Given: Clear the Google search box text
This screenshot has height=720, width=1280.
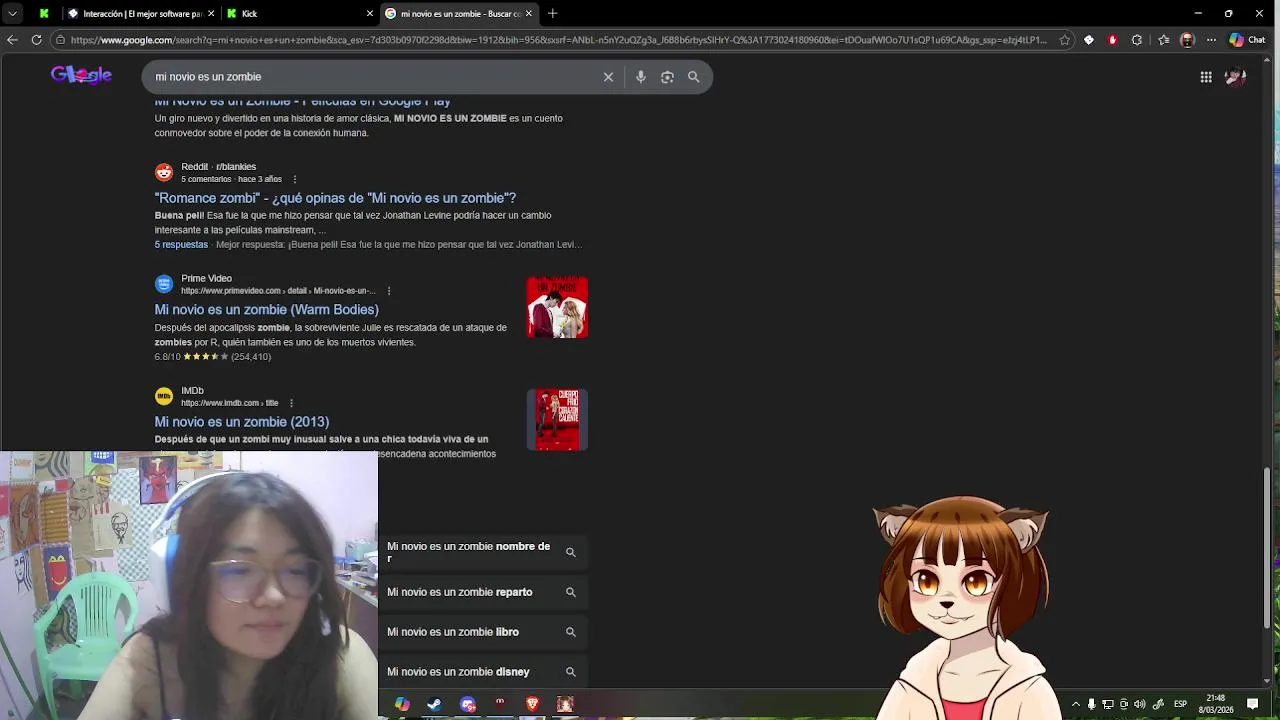Looking at the screenshot, I should point(608,77).
